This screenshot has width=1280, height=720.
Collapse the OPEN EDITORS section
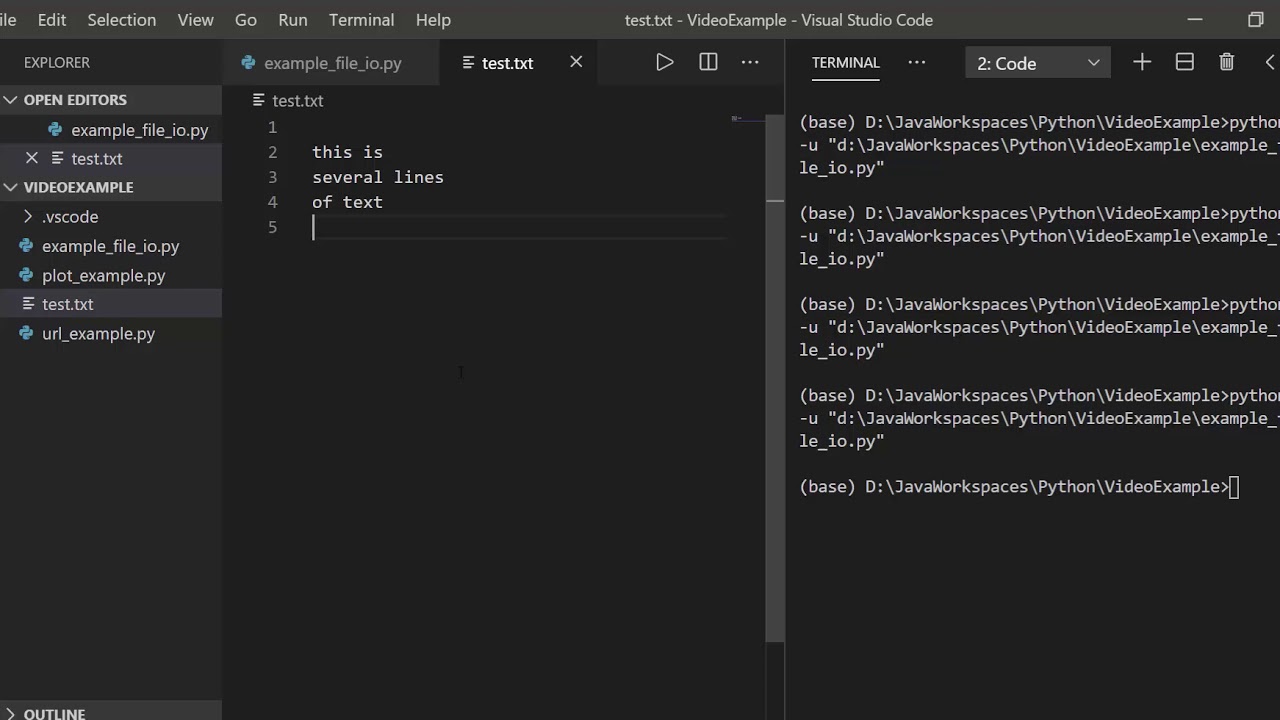pyautogui.click(x=11, y=100)
